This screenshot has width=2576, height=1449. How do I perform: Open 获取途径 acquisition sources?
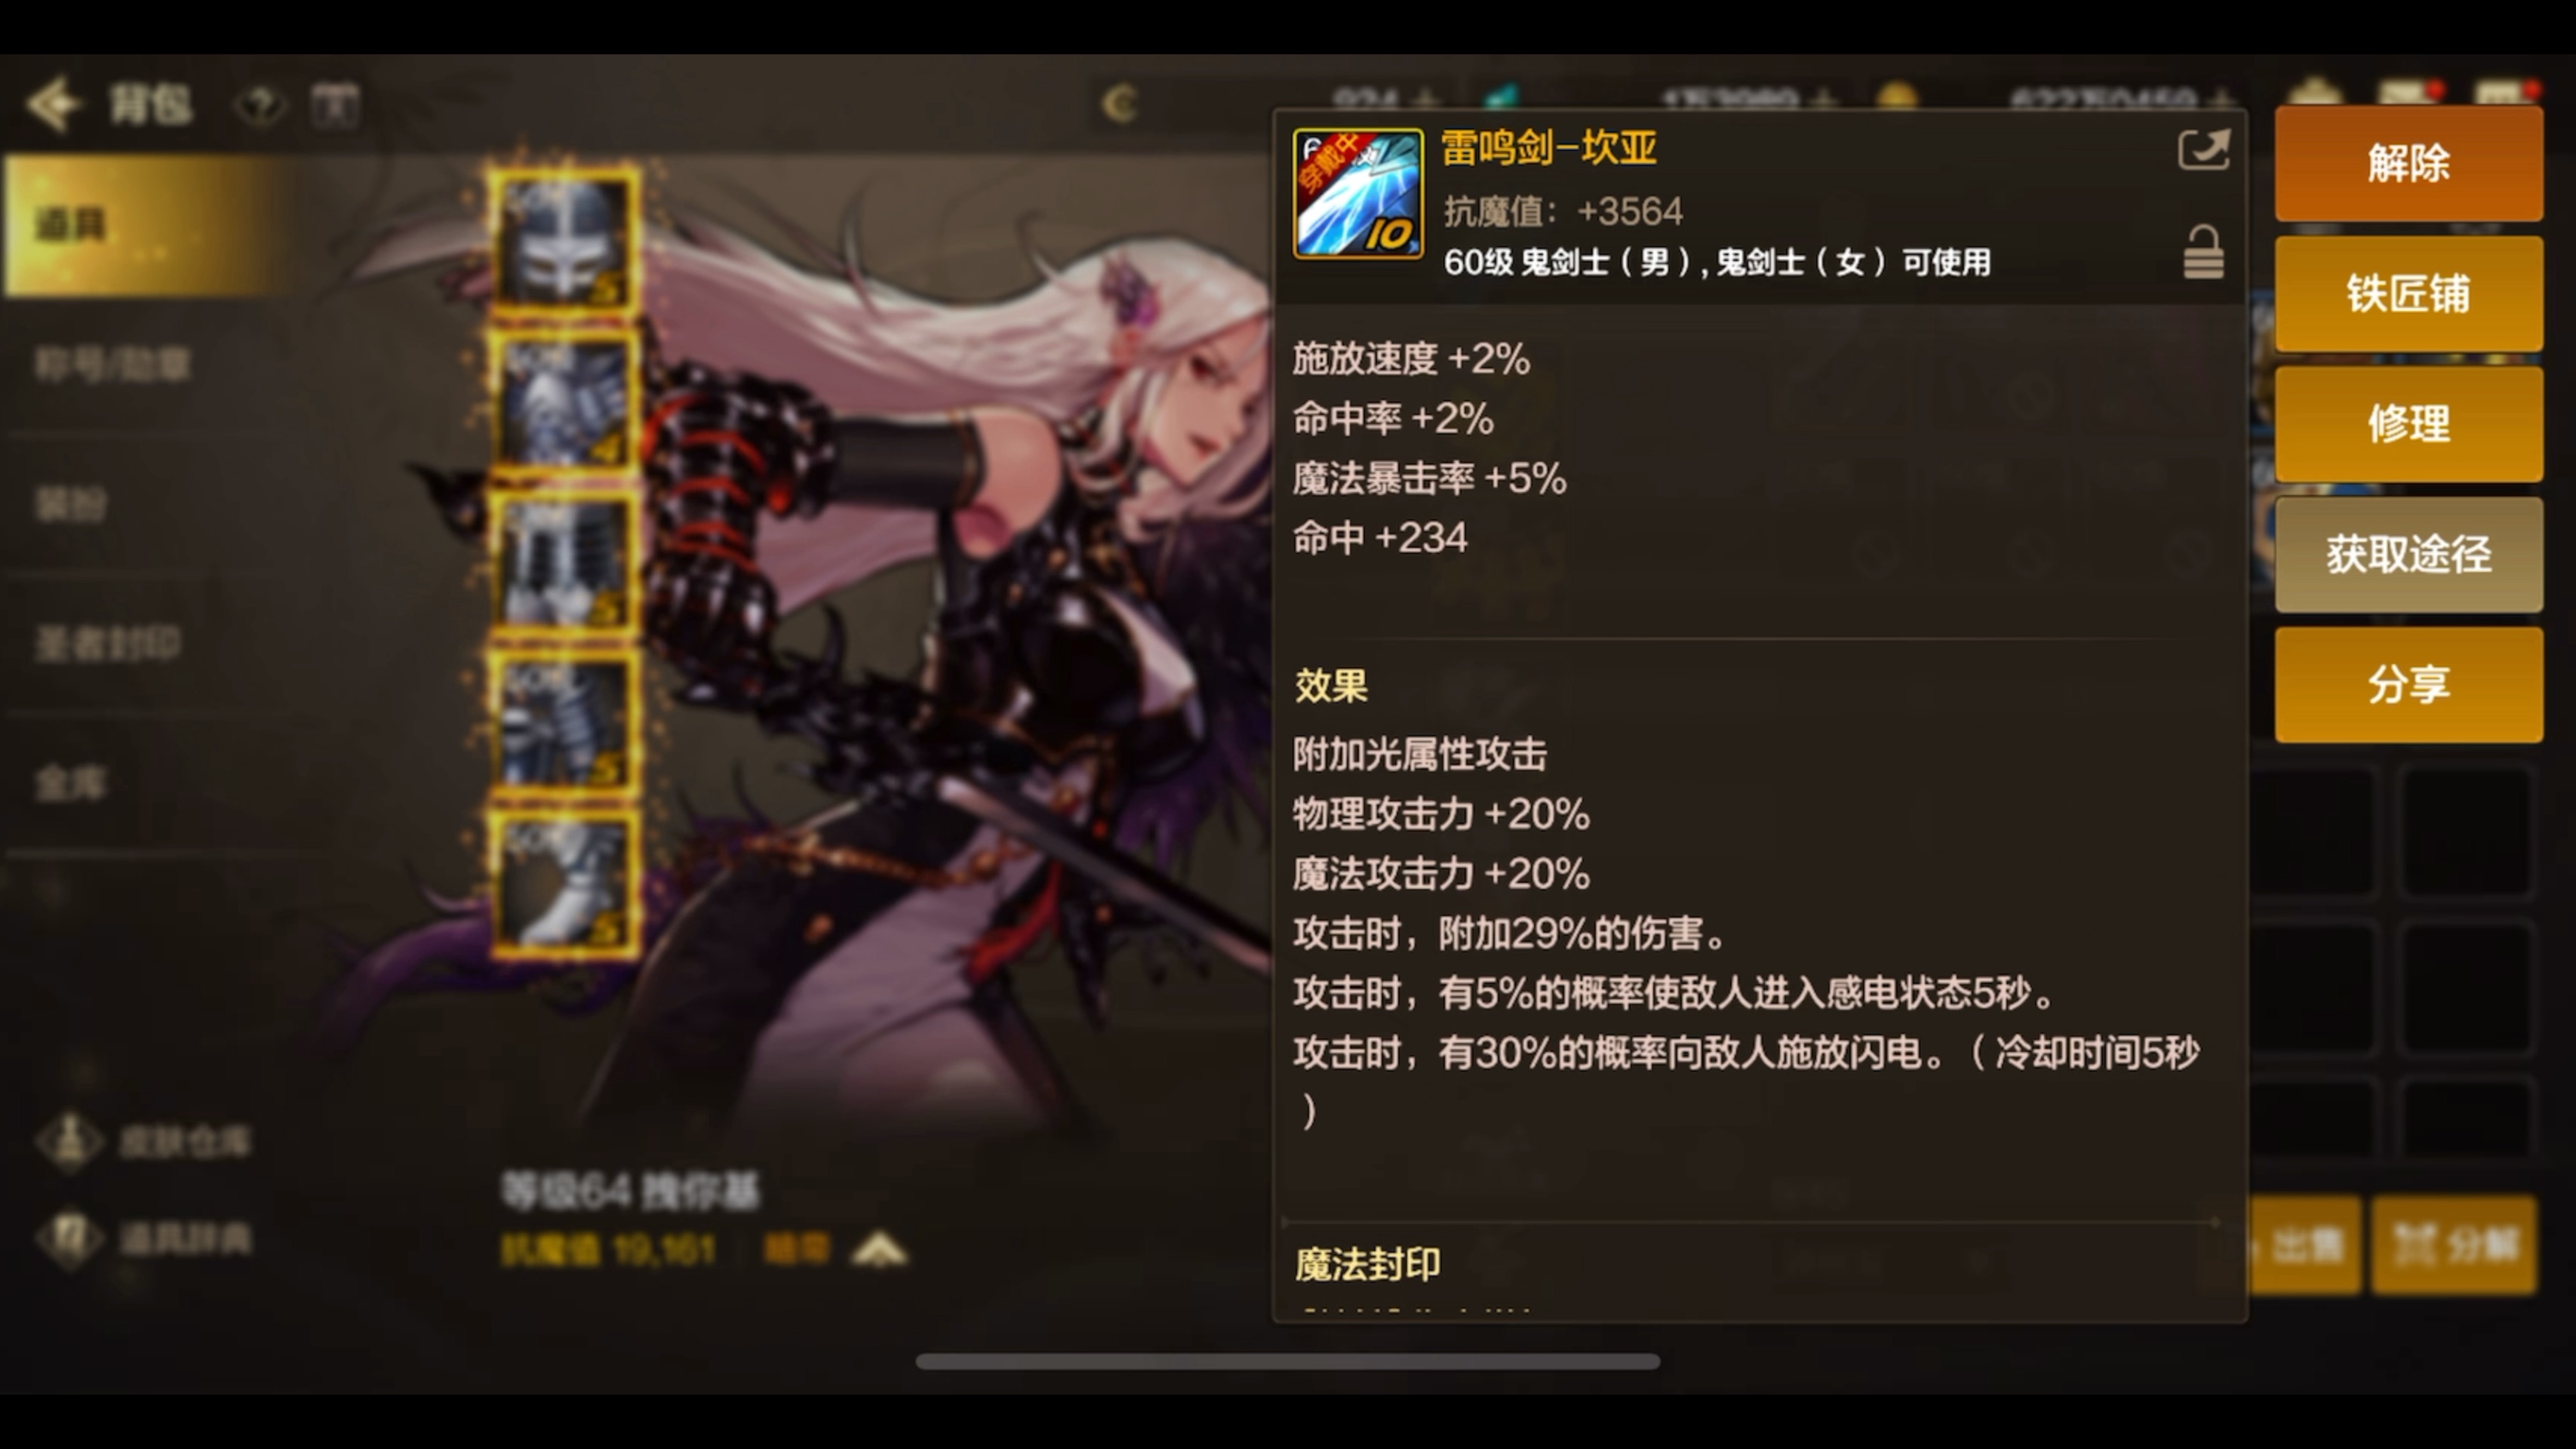[2408, 554]
